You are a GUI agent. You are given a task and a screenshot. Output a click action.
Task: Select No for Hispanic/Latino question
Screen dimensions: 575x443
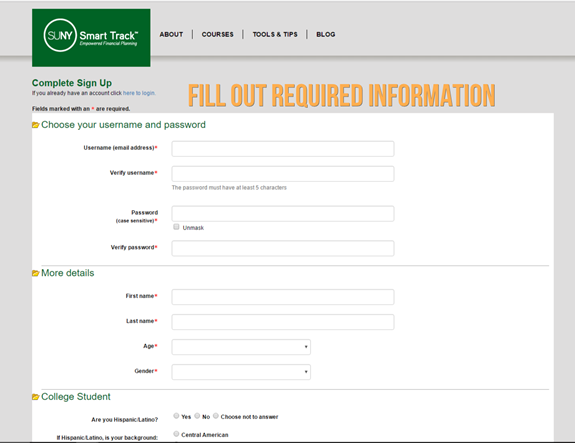click(197, 416)
